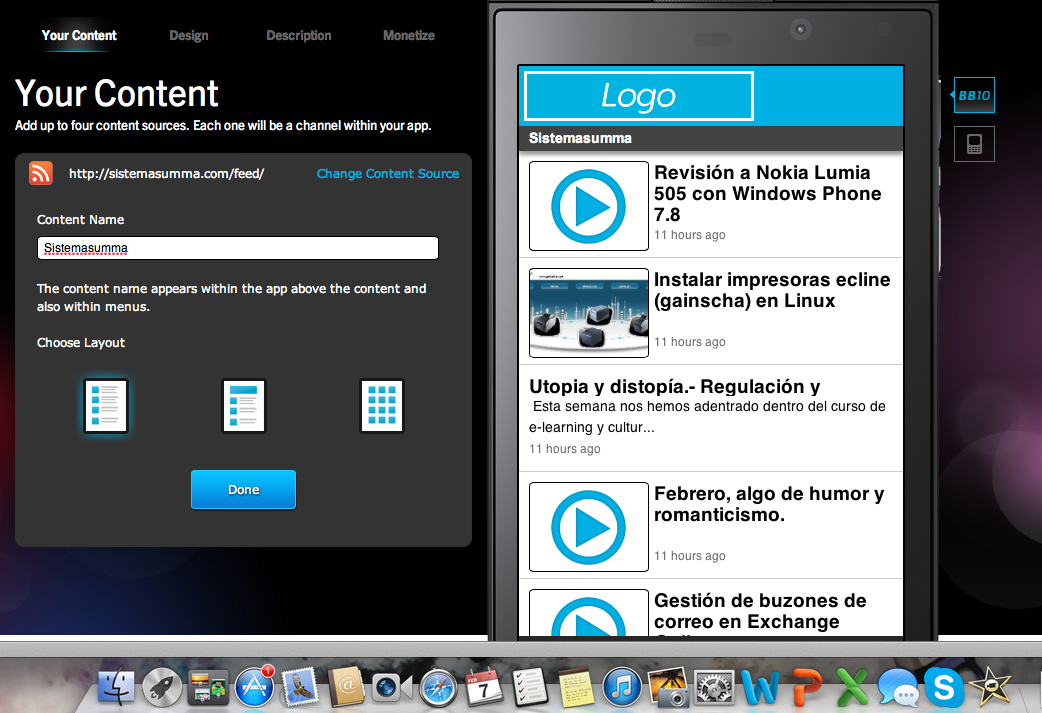Go to the Monetize tab
This screenshot has width=1042, height=713.
(408, 36)
